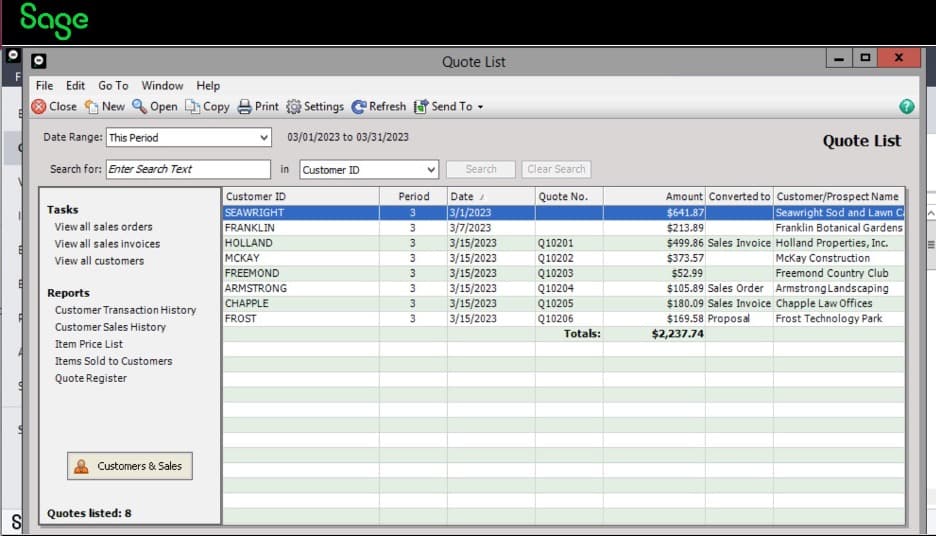This screenshot has width=936, height=536.
Task: Select the HOLLAND customer ID cell
Action: 301,243
